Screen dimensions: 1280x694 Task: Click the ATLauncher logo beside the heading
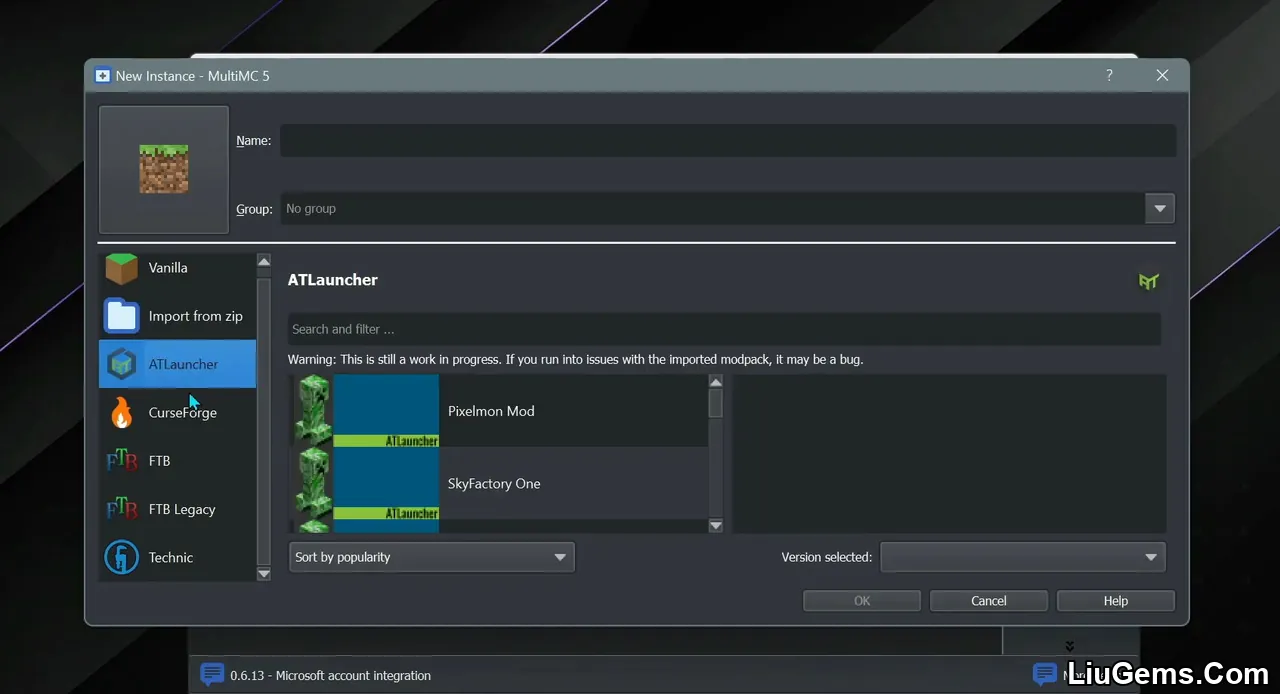pos(1148,281)
